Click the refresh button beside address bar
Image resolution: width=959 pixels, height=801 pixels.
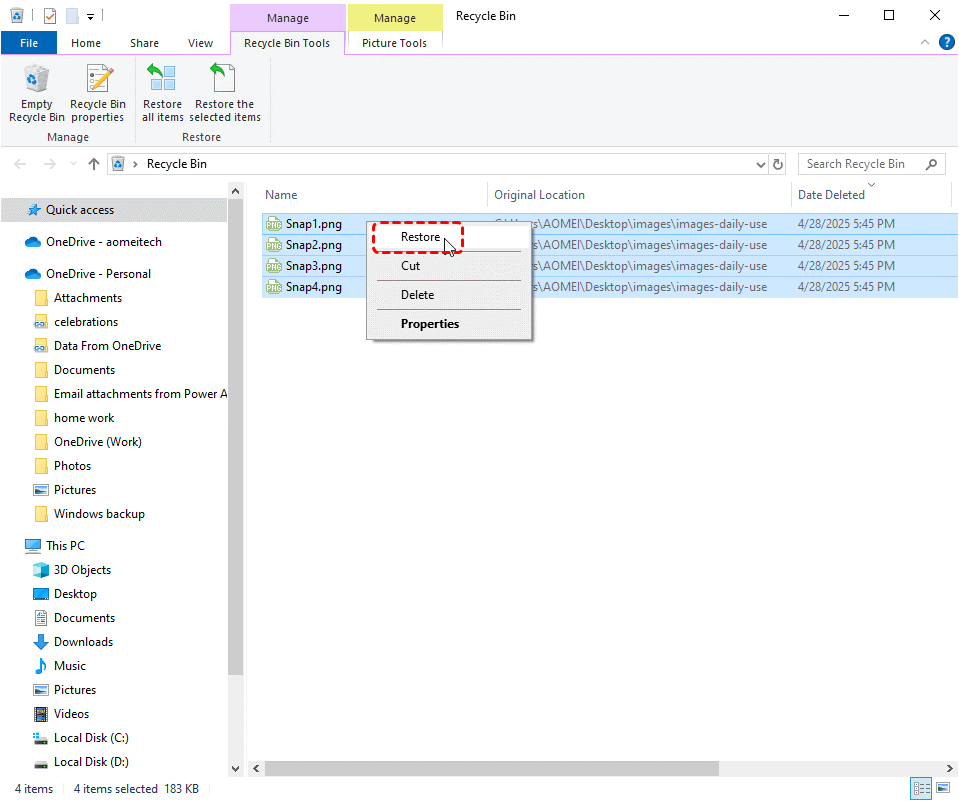click(x=780, y=164)
